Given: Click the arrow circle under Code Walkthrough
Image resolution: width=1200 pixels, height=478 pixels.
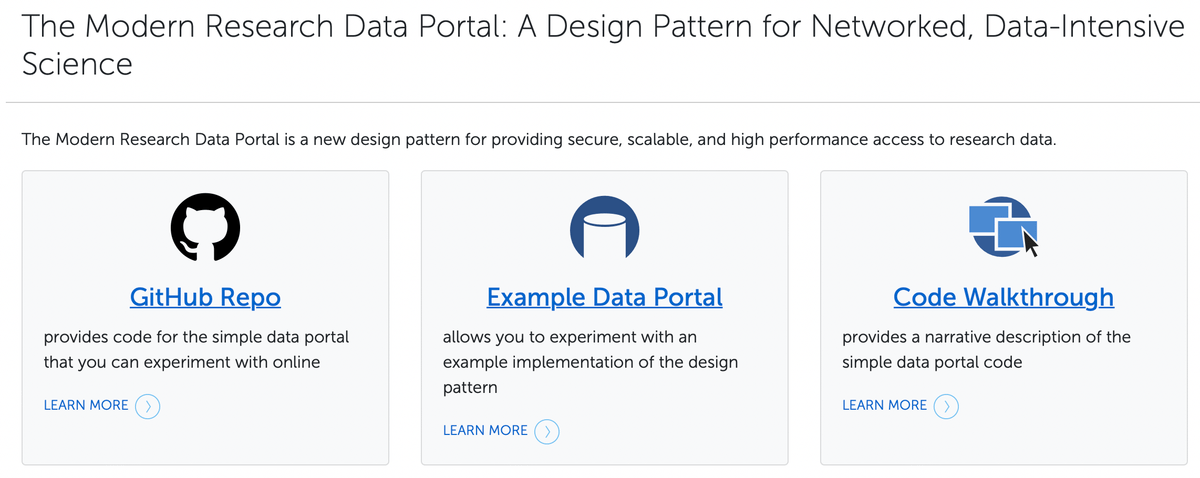Looking at the screenshot, I should [947, 406].
